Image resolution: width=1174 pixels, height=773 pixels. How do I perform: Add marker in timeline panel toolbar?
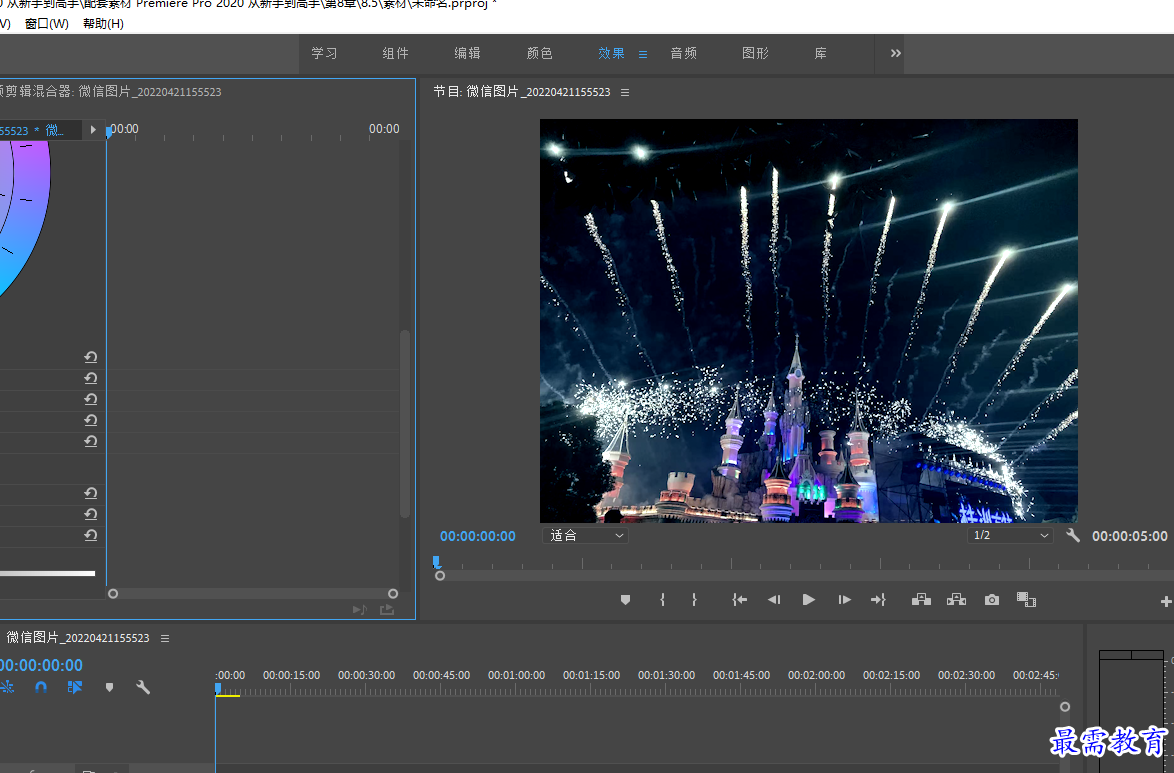109,687
